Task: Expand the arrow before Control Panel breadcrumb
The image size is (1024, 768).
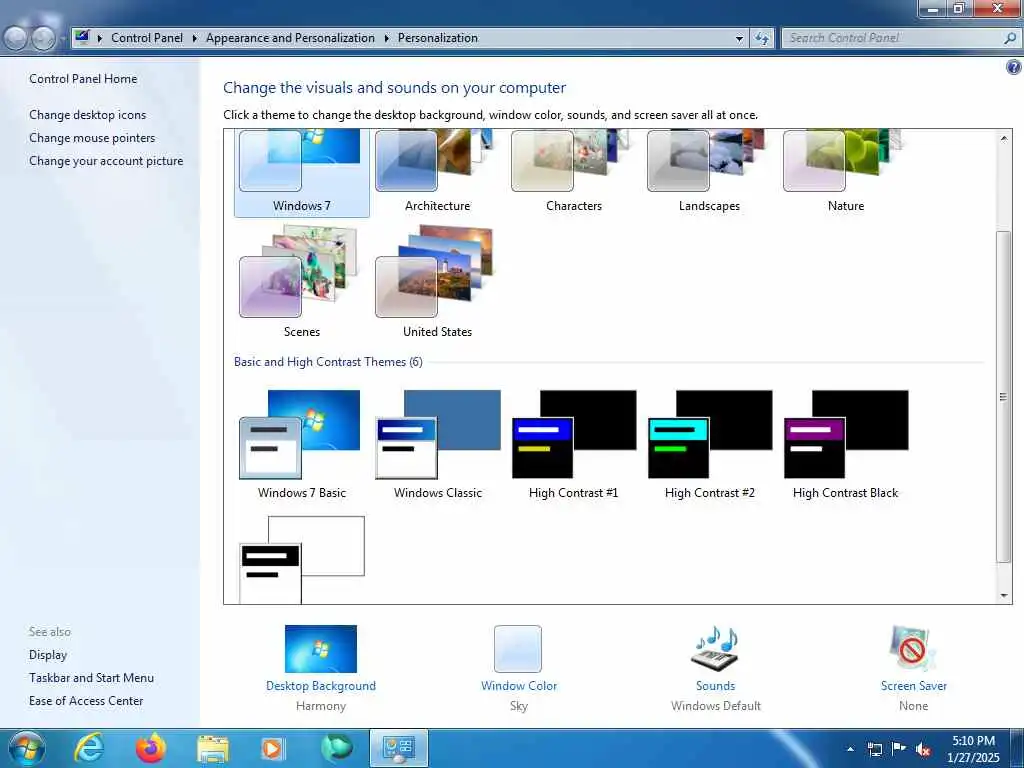Action: click(100, 39)
